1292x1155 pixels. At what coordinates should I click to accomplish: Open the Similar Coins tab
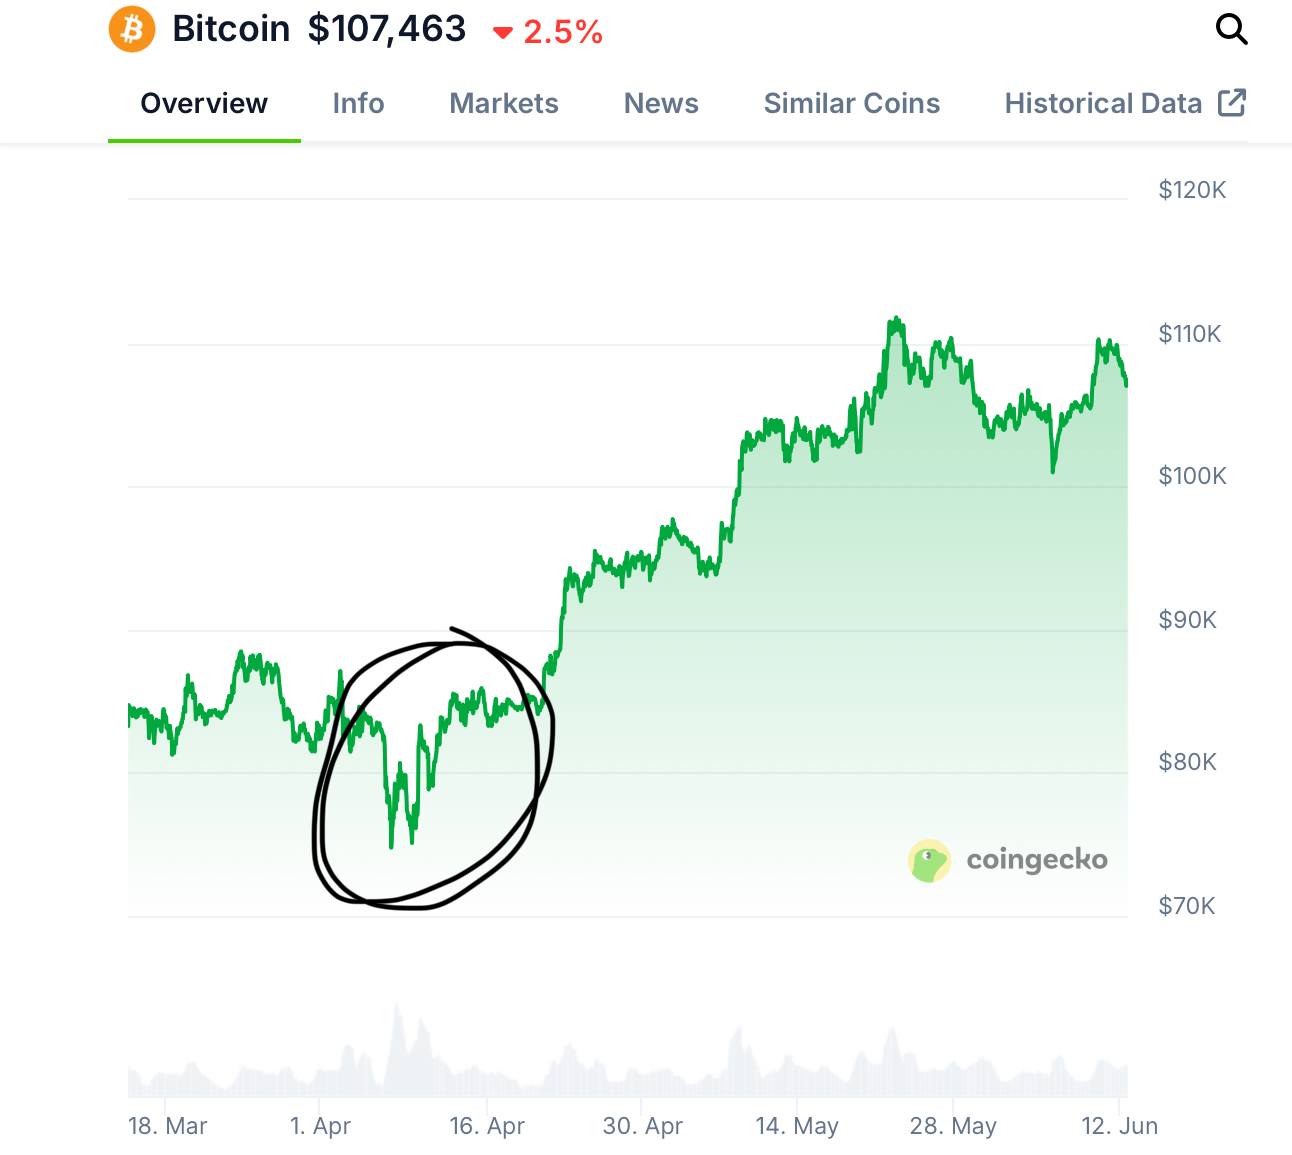[852, 104]
